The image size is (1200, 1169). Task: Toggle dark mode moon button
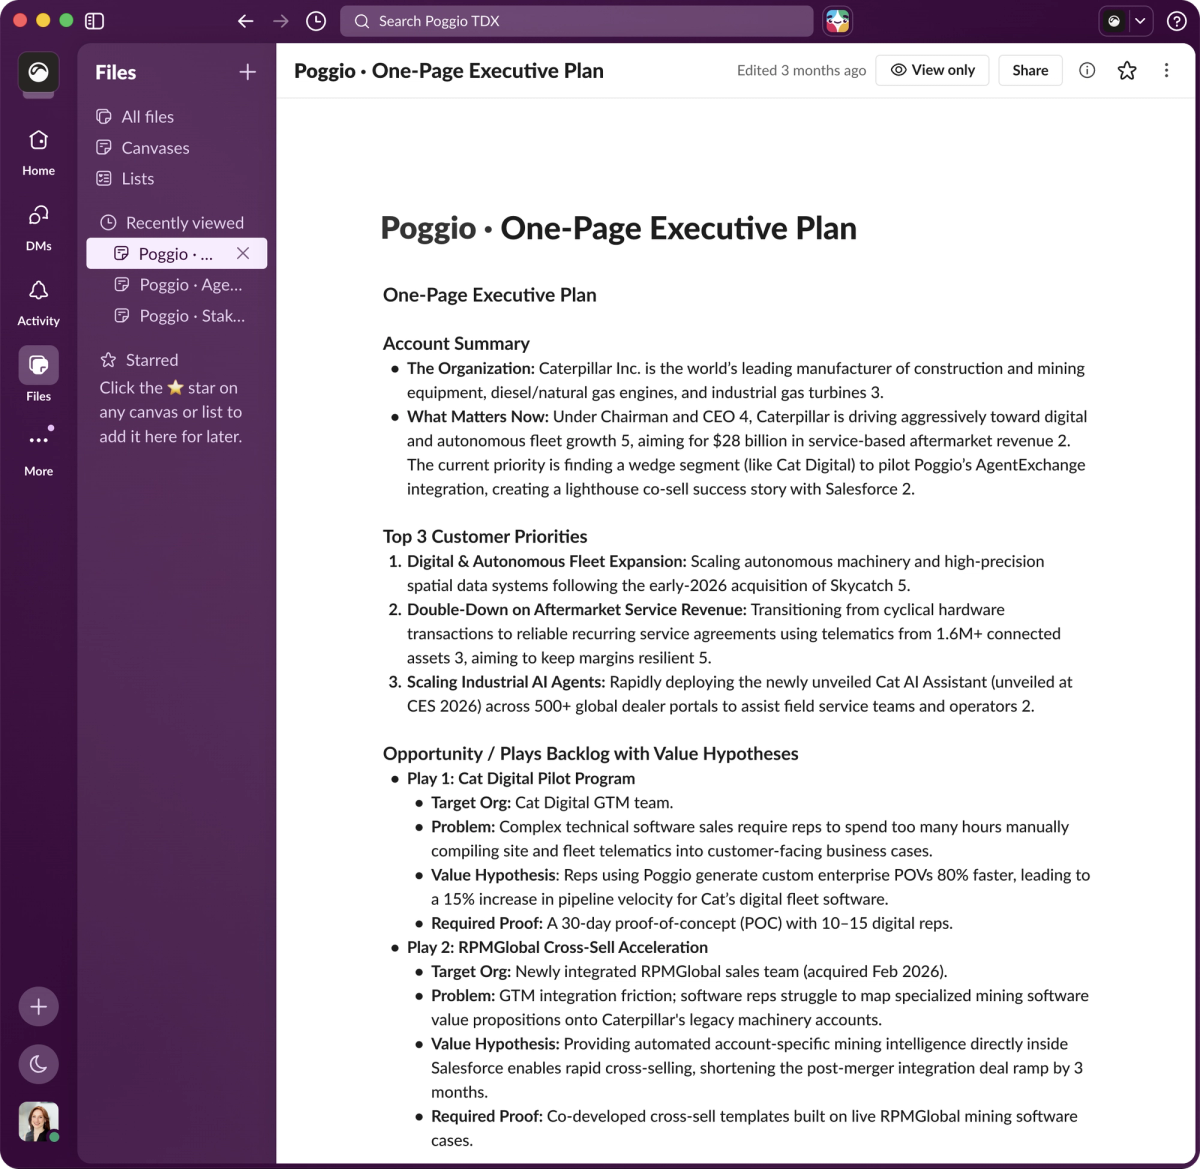(x=38, y=1064)
